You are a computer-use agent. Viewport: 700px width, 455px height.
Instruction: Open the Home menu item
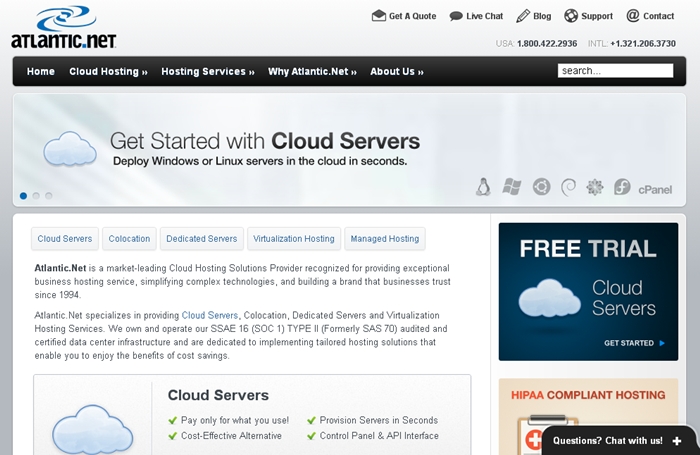tap(41, 71)
